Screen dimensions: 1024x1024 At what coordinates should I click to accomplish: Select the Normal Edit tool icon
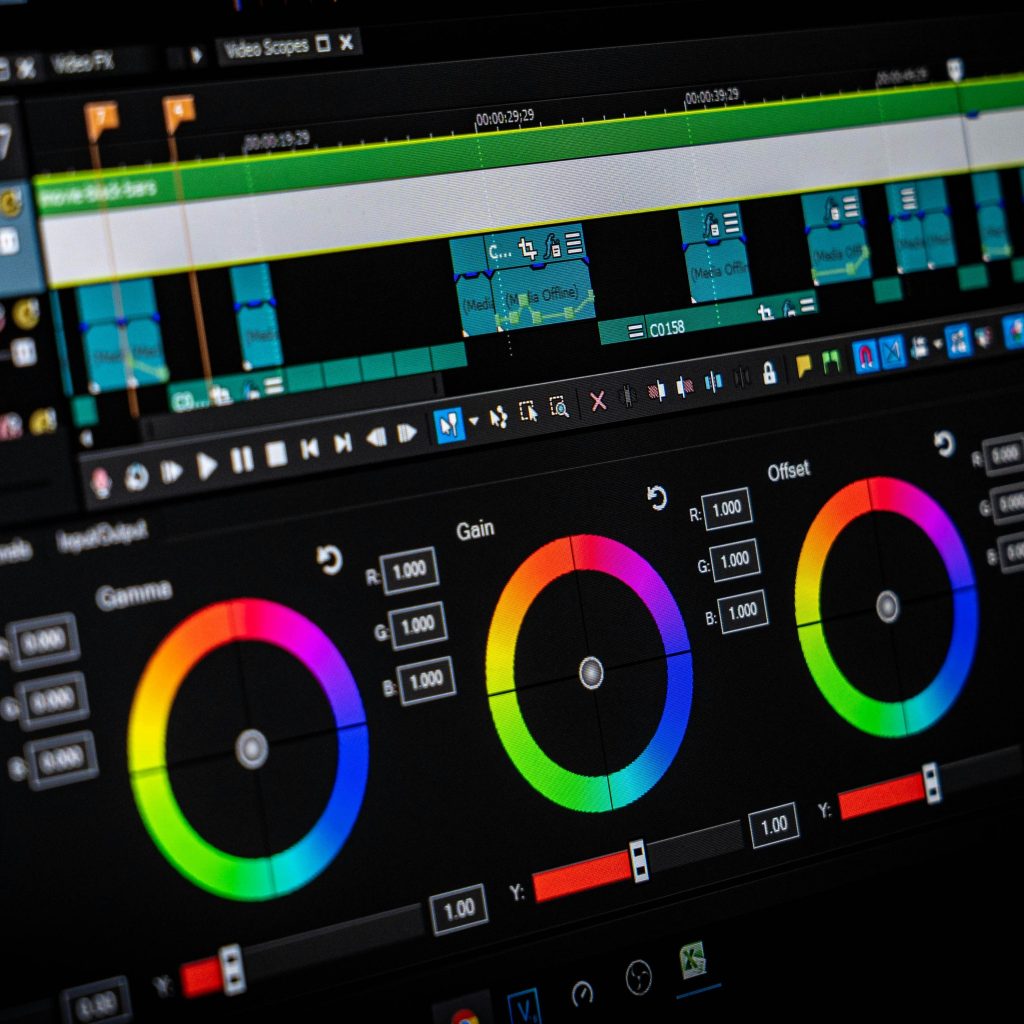[449, 424]
